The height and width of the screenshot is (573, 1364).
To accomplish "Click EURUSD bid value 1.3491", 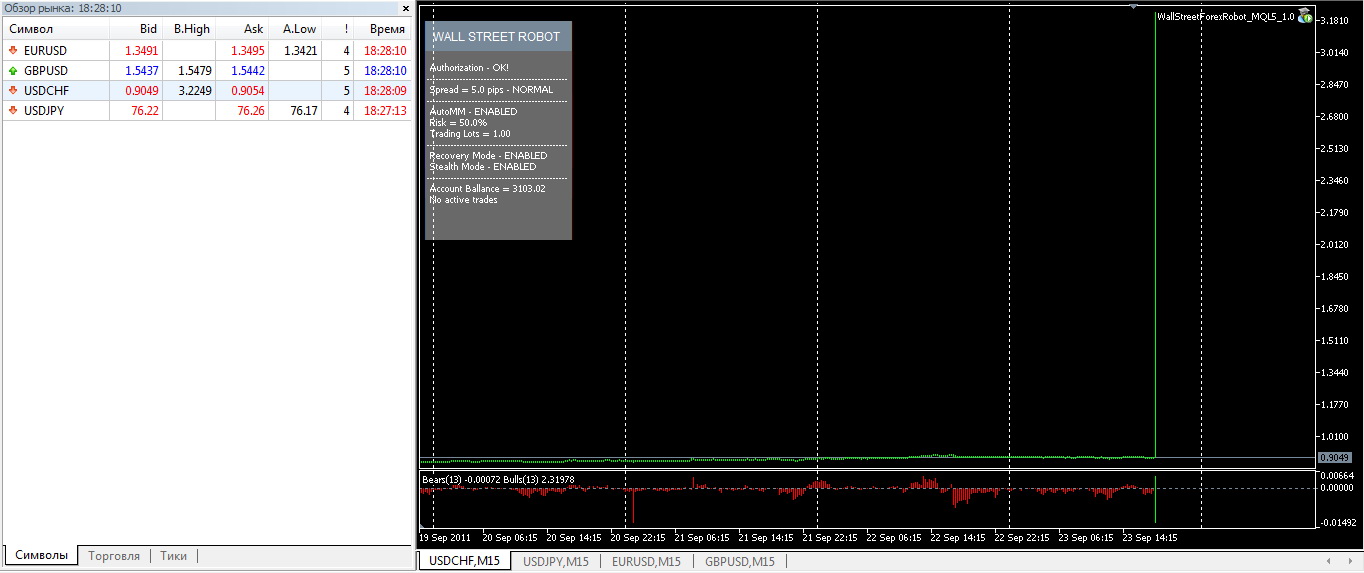I will (x=142, y=50).
